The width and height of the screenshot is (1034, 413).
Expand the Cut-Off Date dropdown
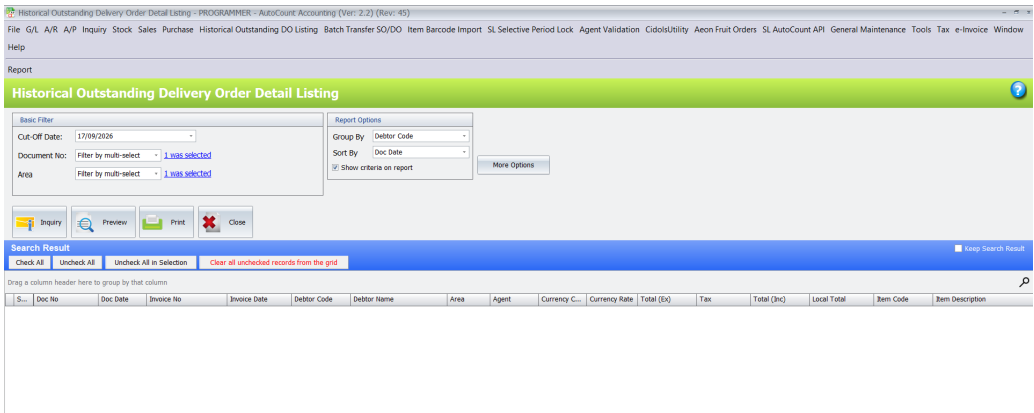click(x=191, y=136)
